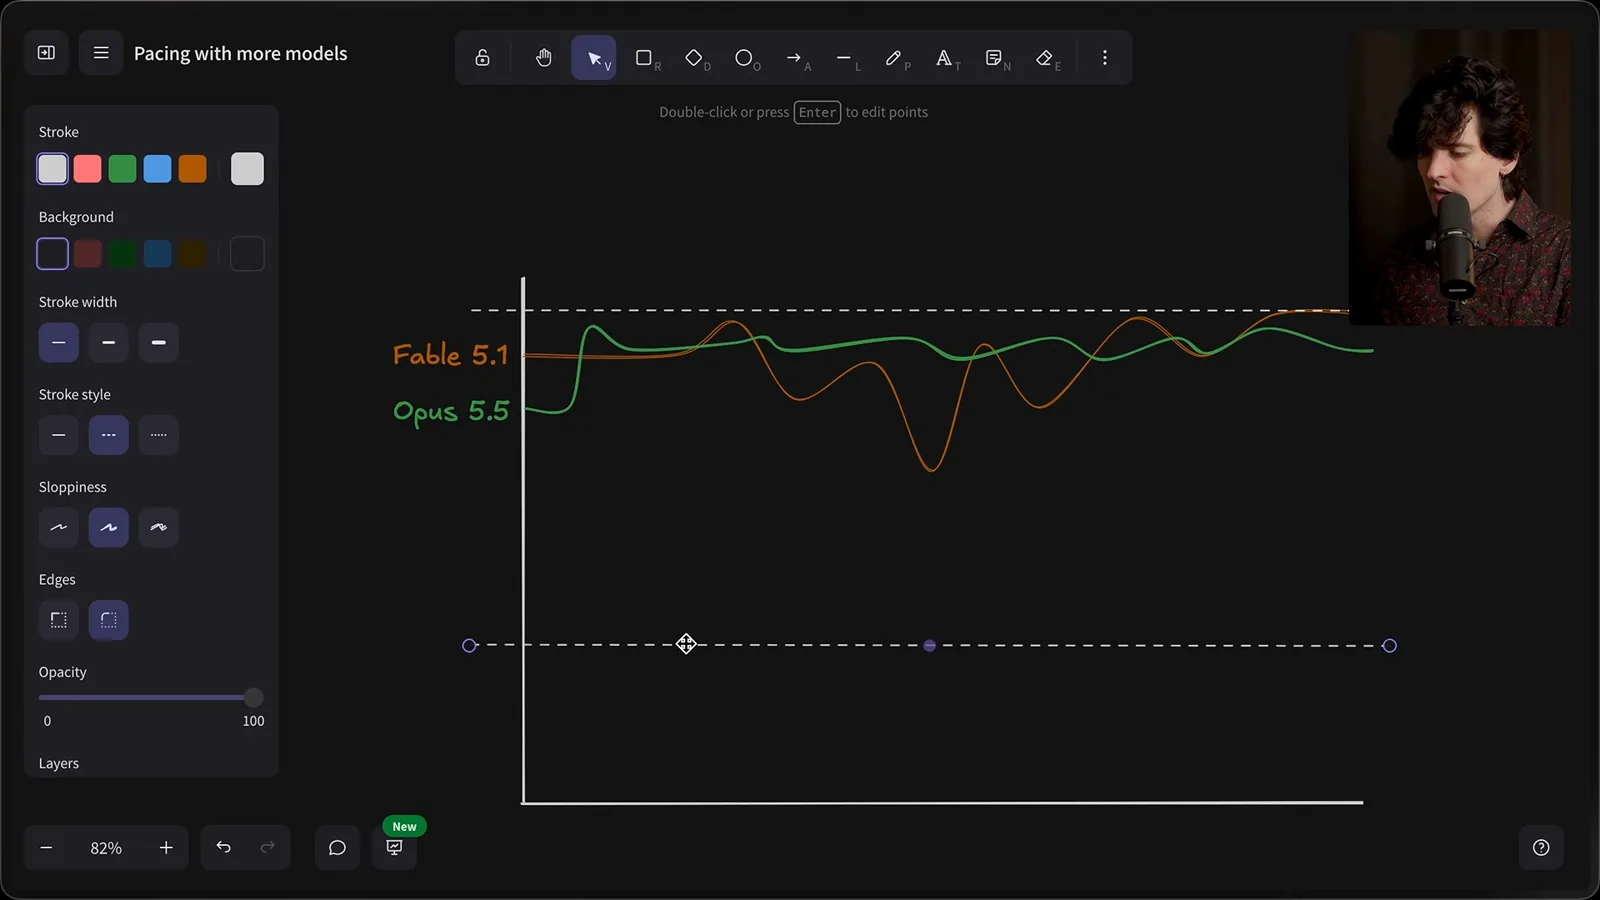Select the Text tool
The height and width of the screenshot is (900, 1600).
[944, 58]
